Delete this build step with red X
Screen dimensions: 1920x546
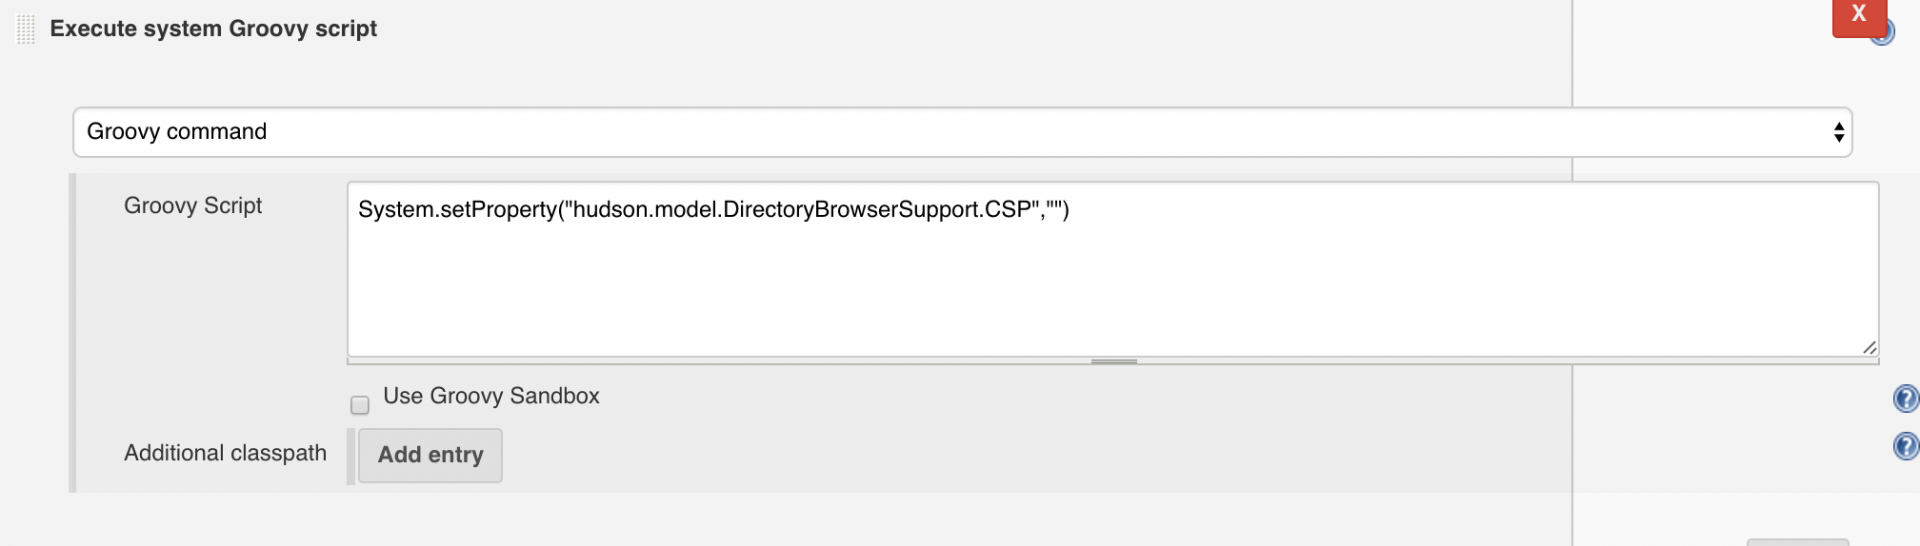(x=1858, y=15)
